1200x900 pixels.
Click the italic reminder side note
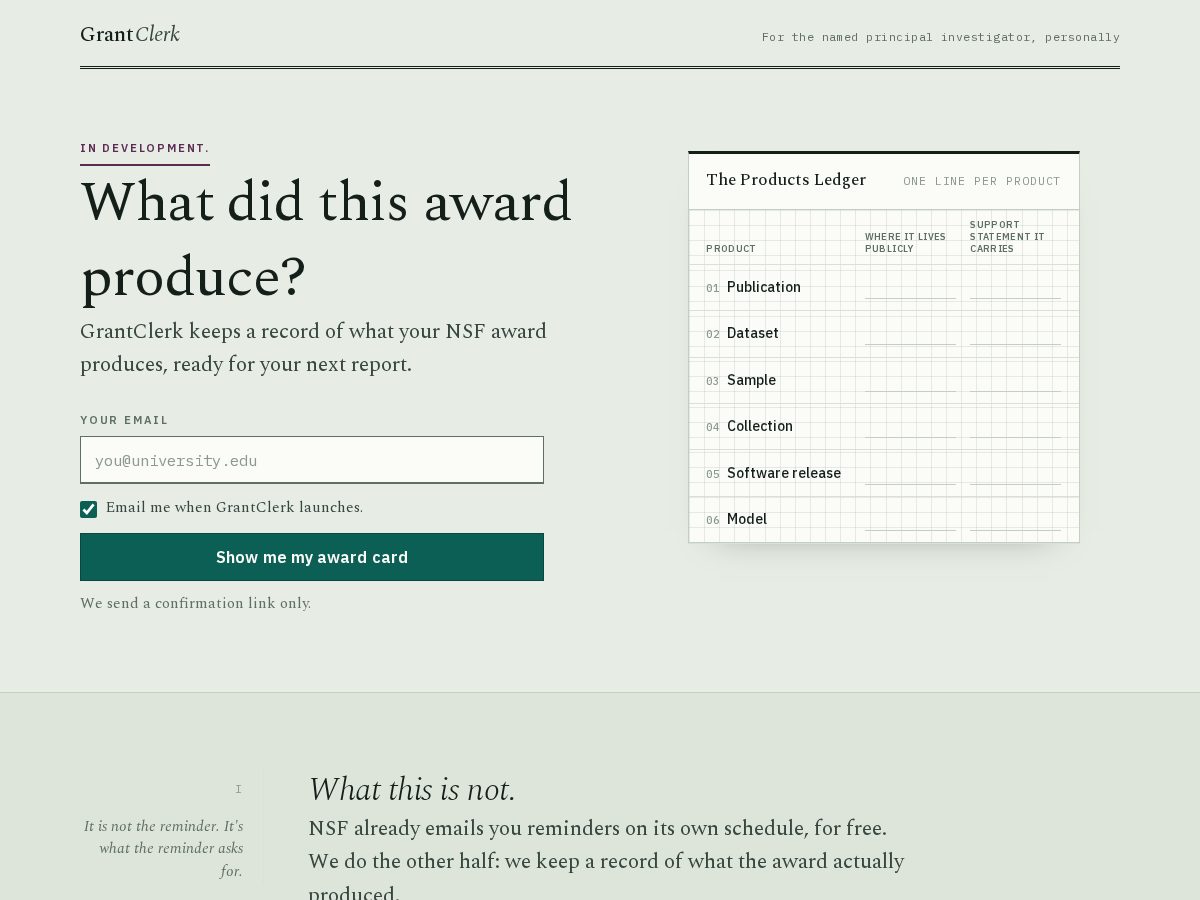(163, 848)
